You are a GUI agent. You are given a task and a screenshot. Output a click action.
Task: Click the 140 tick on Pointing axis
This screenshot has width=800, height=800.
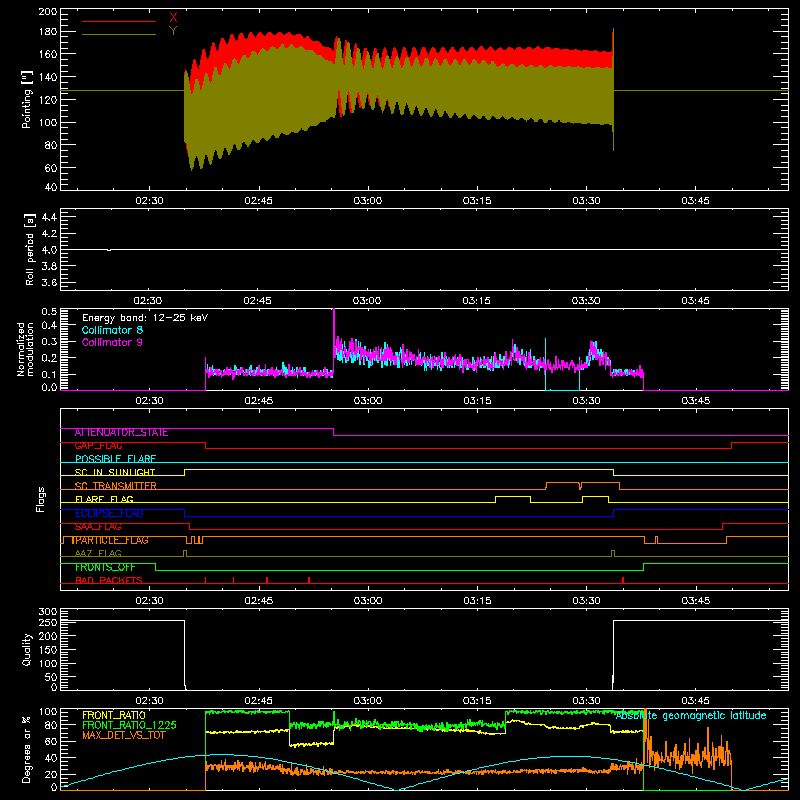click(x=48, y=77)
